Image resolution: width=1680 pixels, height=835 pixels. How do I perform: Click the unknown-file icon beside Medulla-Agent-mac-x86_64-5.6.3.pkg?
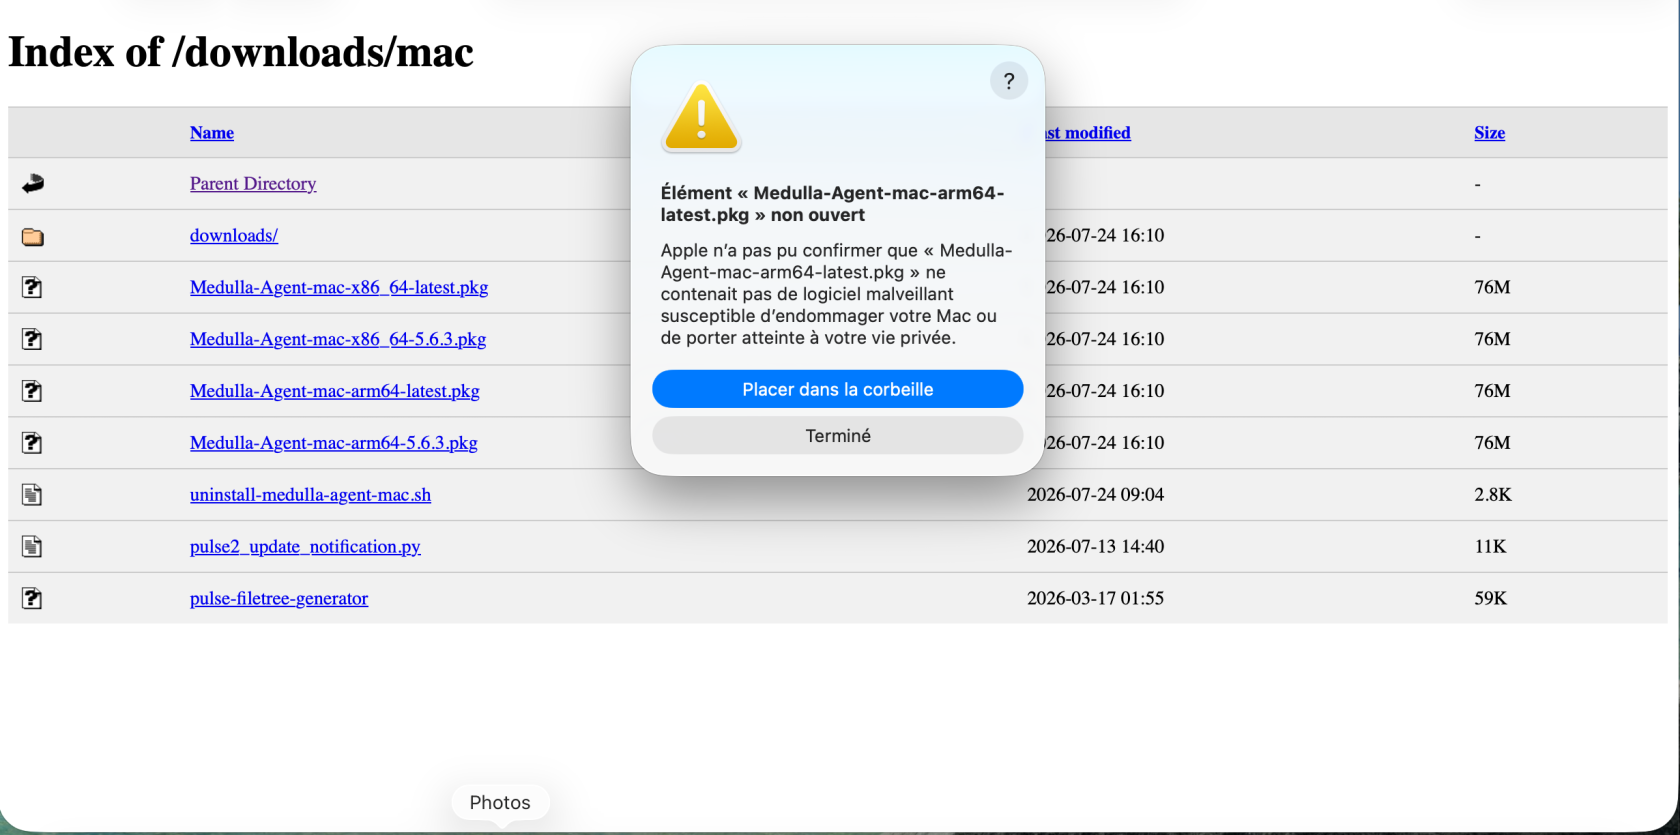pyautogui.click(x=32, y=339)
